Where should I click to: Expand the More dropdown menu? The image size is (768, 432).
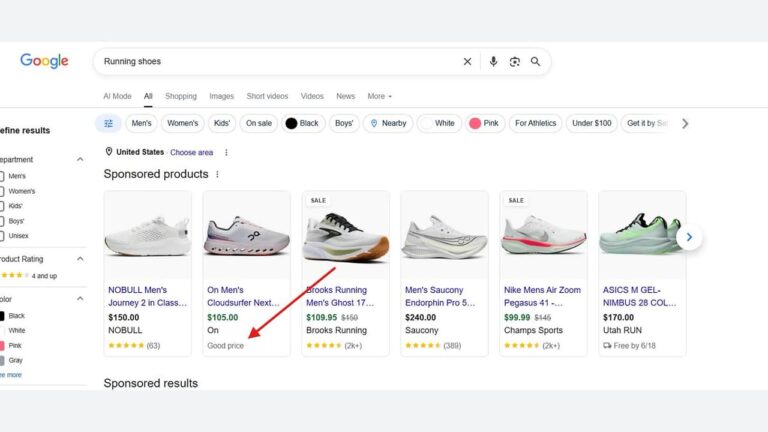pyautogui.click(x=380, y=96)
